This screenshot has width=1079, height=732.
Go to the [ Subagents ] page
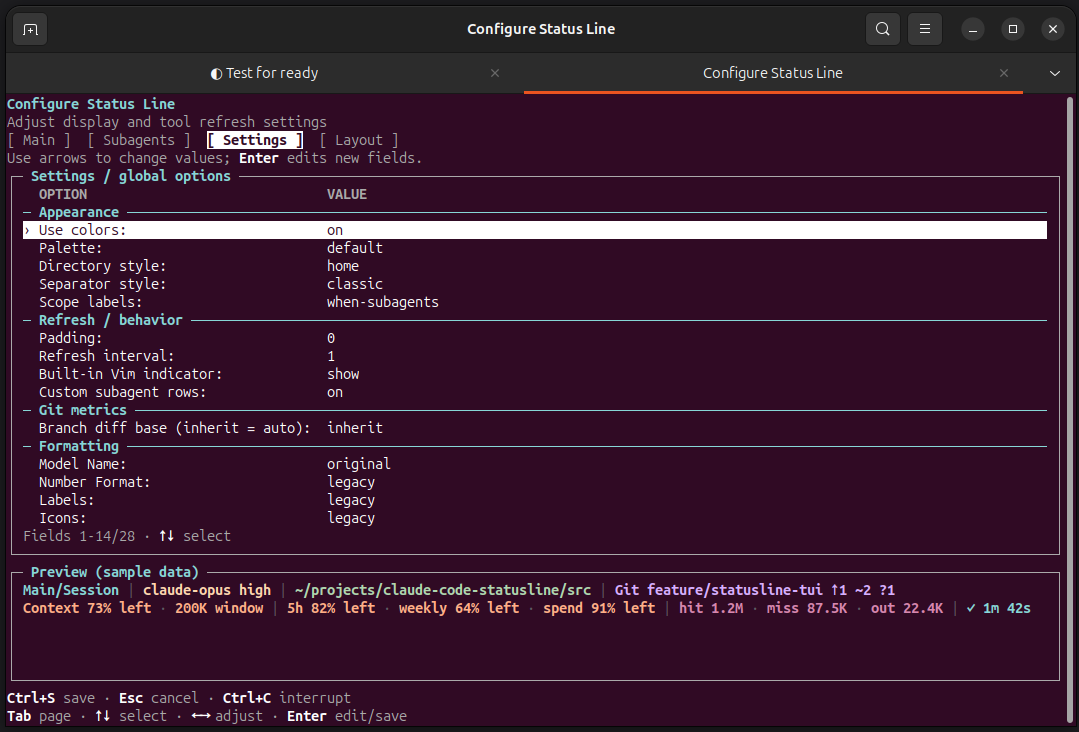139,140
